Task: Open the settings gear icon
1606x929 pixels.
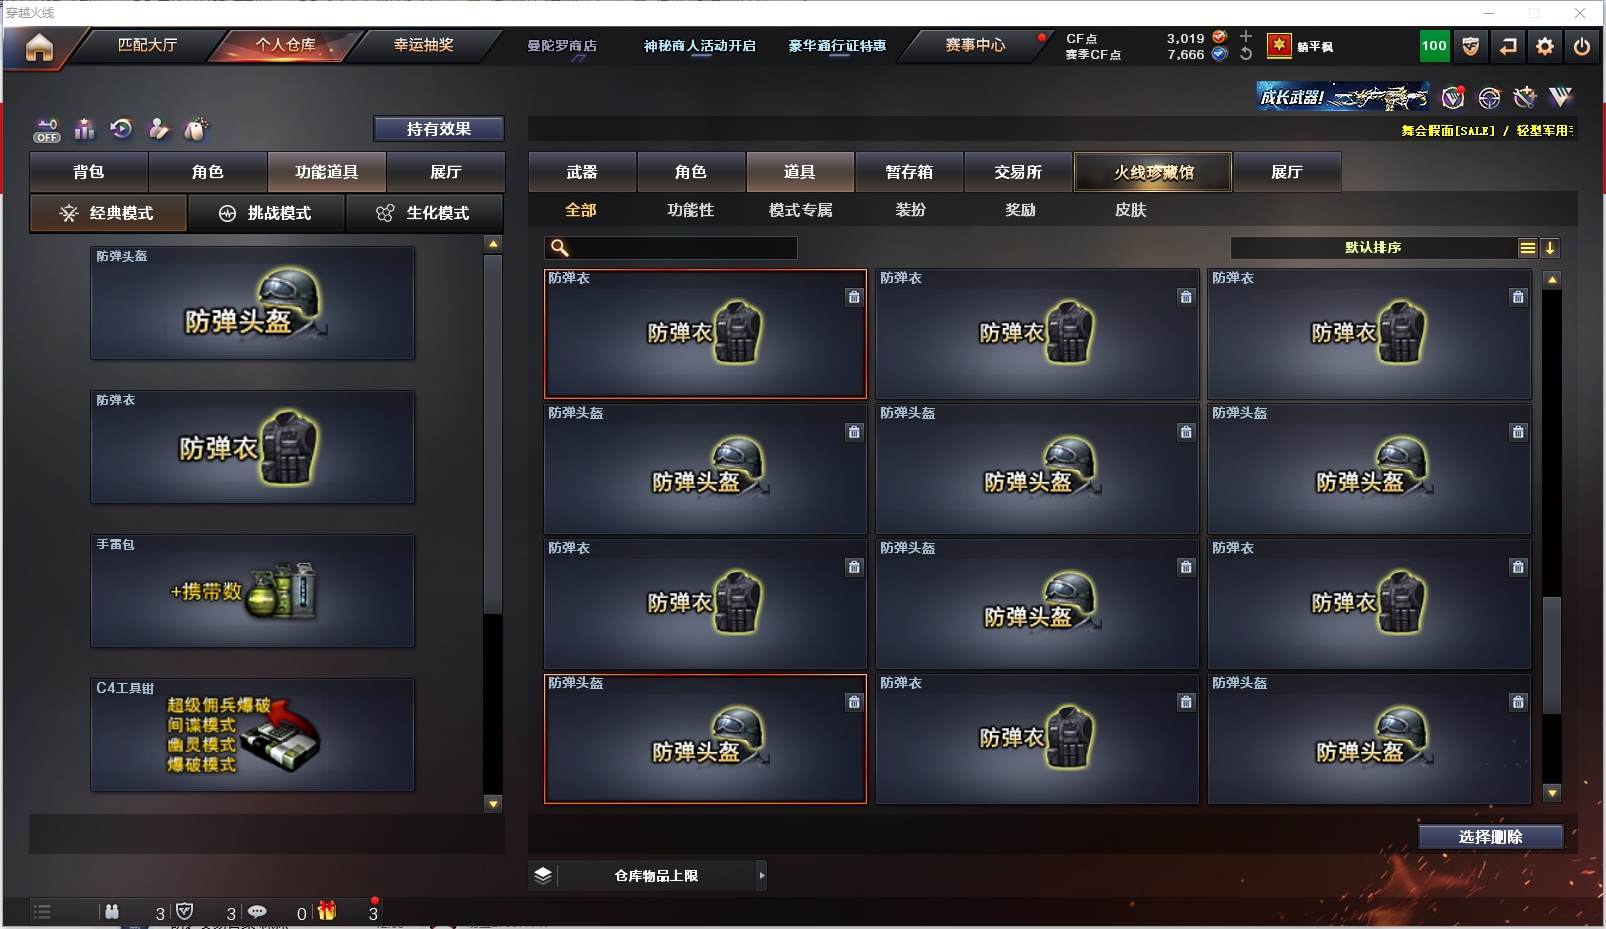Action: click(1545, 46)
